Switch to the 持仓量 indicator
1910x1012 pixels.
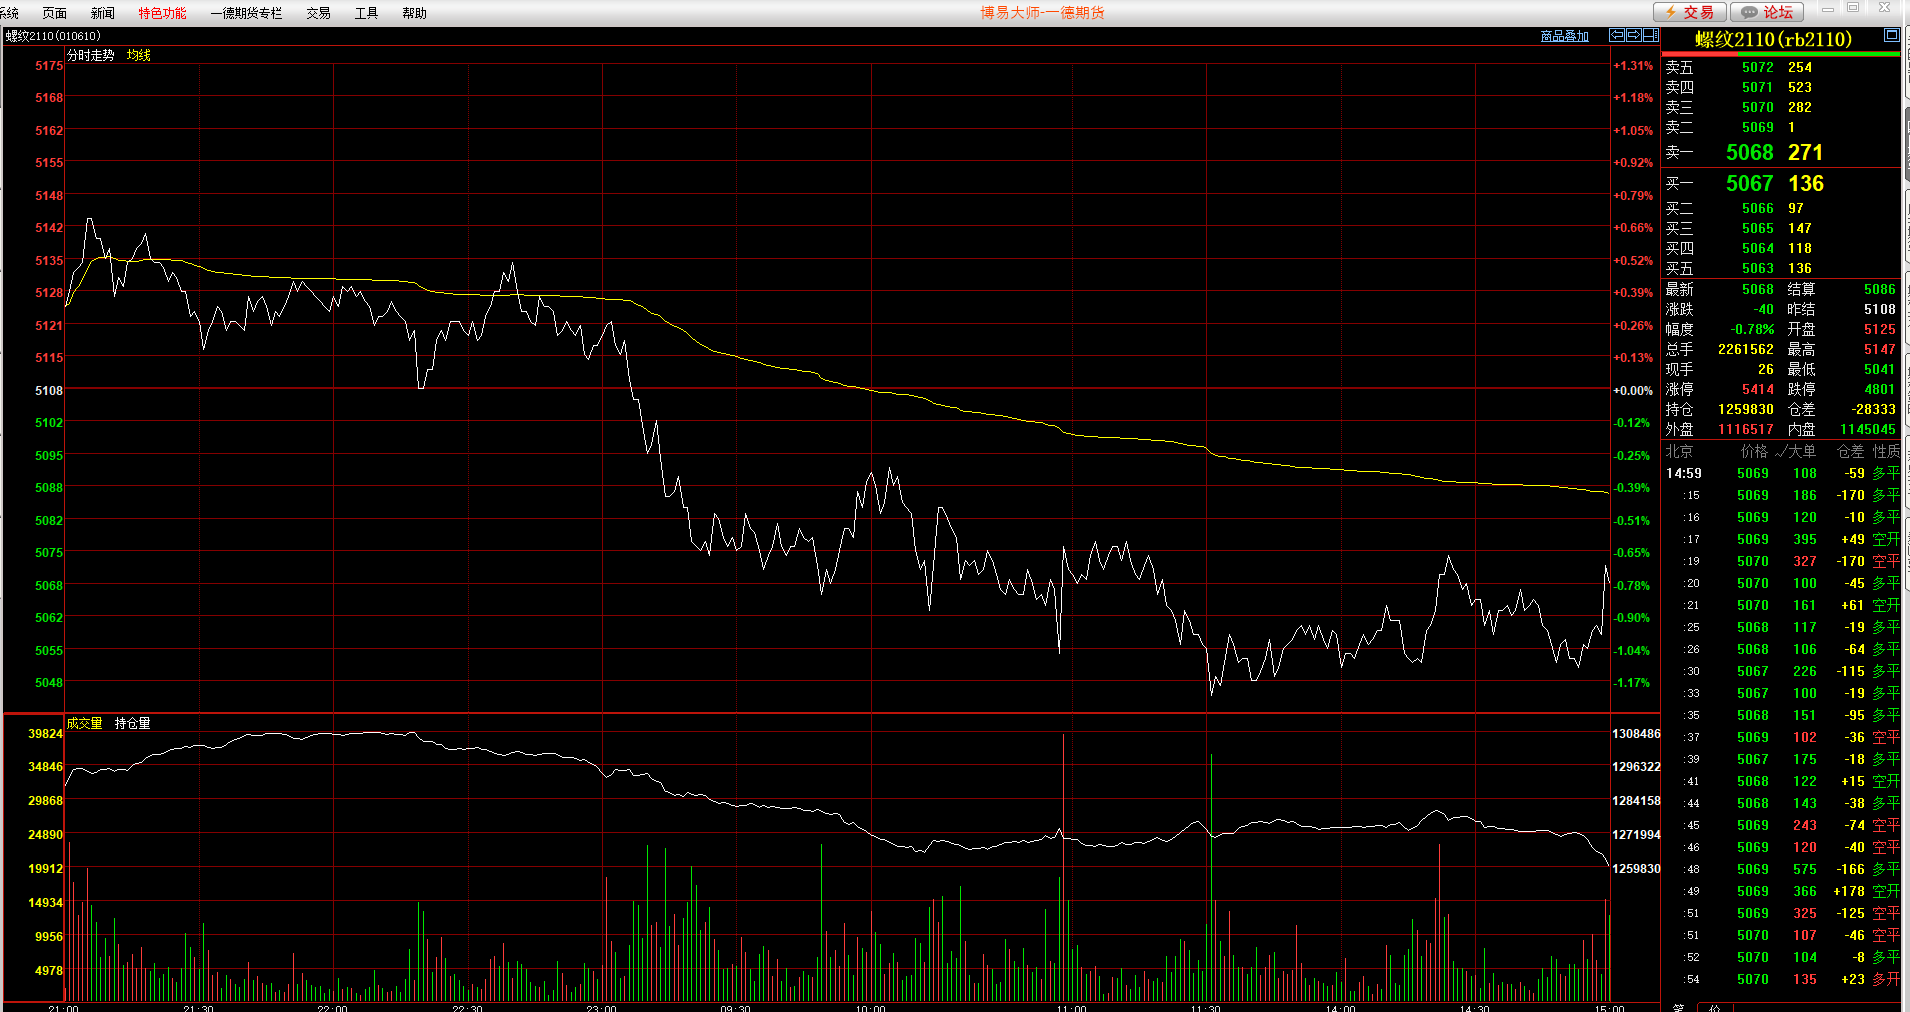point(132,723)
